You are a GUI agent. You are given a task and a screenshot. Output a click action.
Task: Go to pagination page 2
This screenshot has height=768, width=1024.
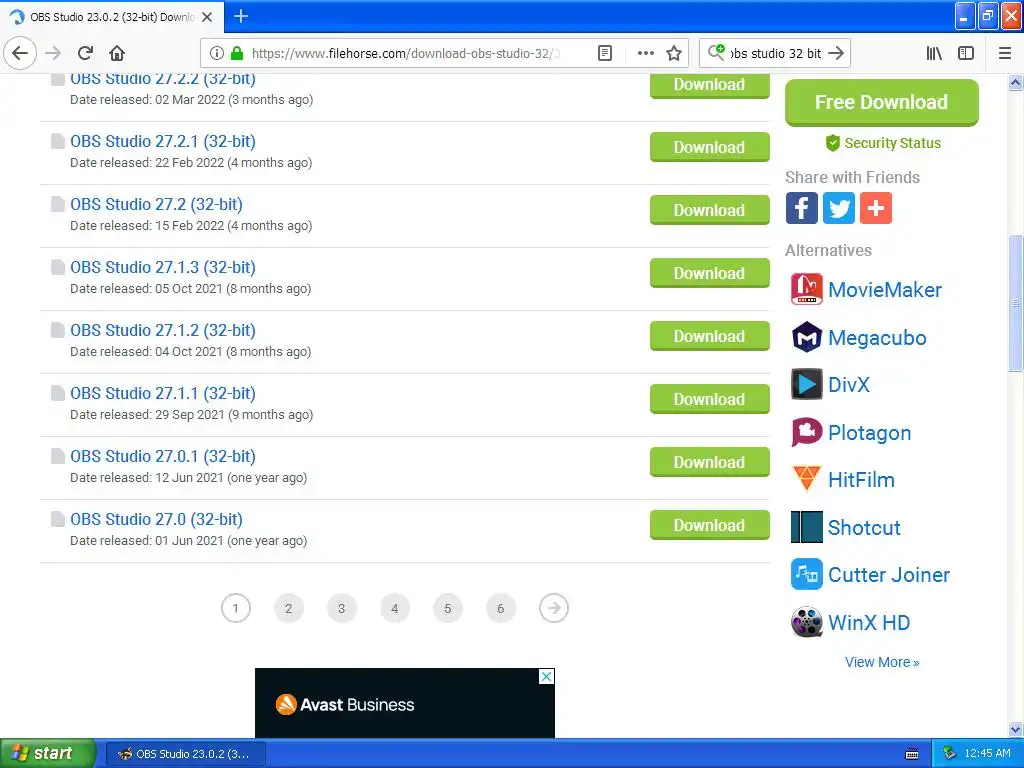click(x=289, y=609)
